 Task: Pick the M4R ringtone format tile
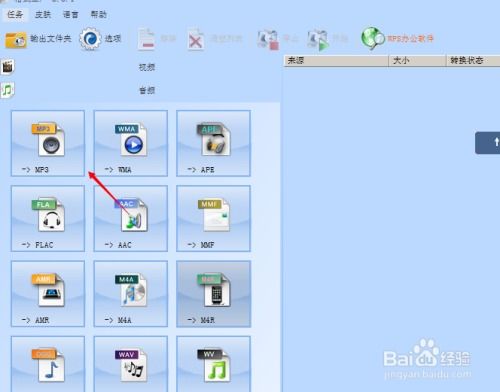213,294
